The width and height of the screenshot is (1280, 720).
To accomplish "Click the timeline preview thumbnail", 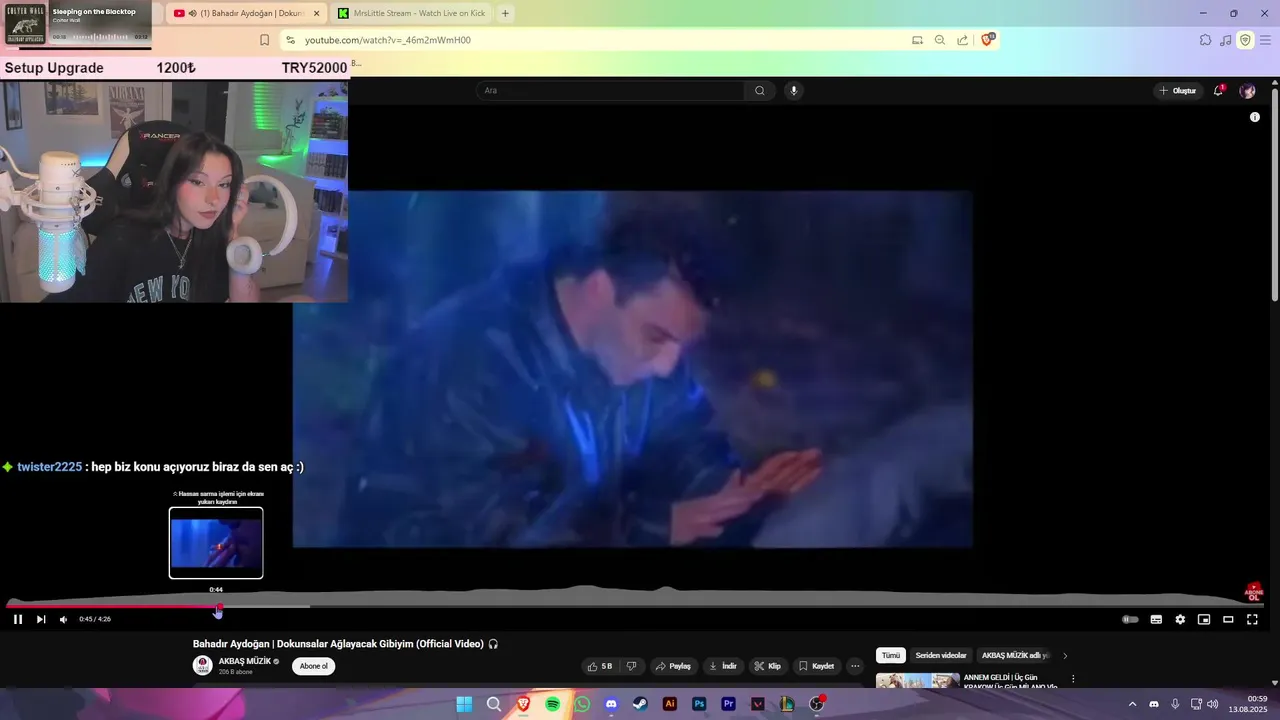I will pos(216,543).
